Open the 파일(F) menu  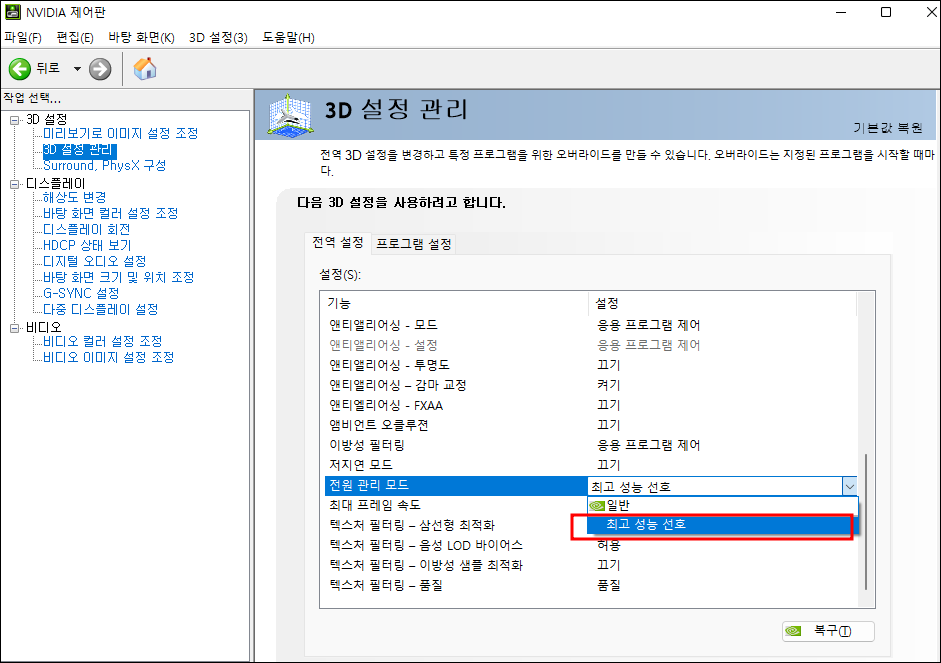coord(23,38)
